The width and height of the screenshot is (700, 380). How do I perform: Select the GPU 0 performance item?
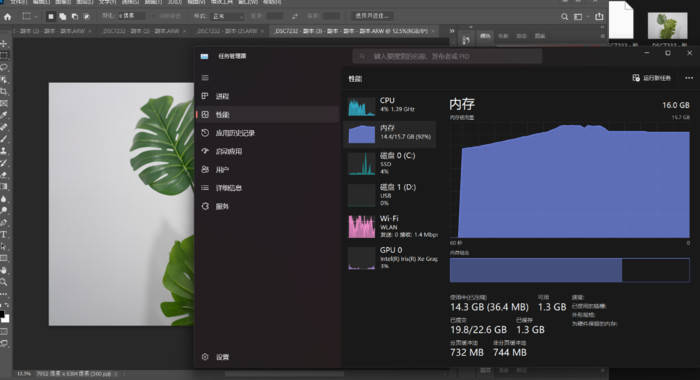coord(391,258)
